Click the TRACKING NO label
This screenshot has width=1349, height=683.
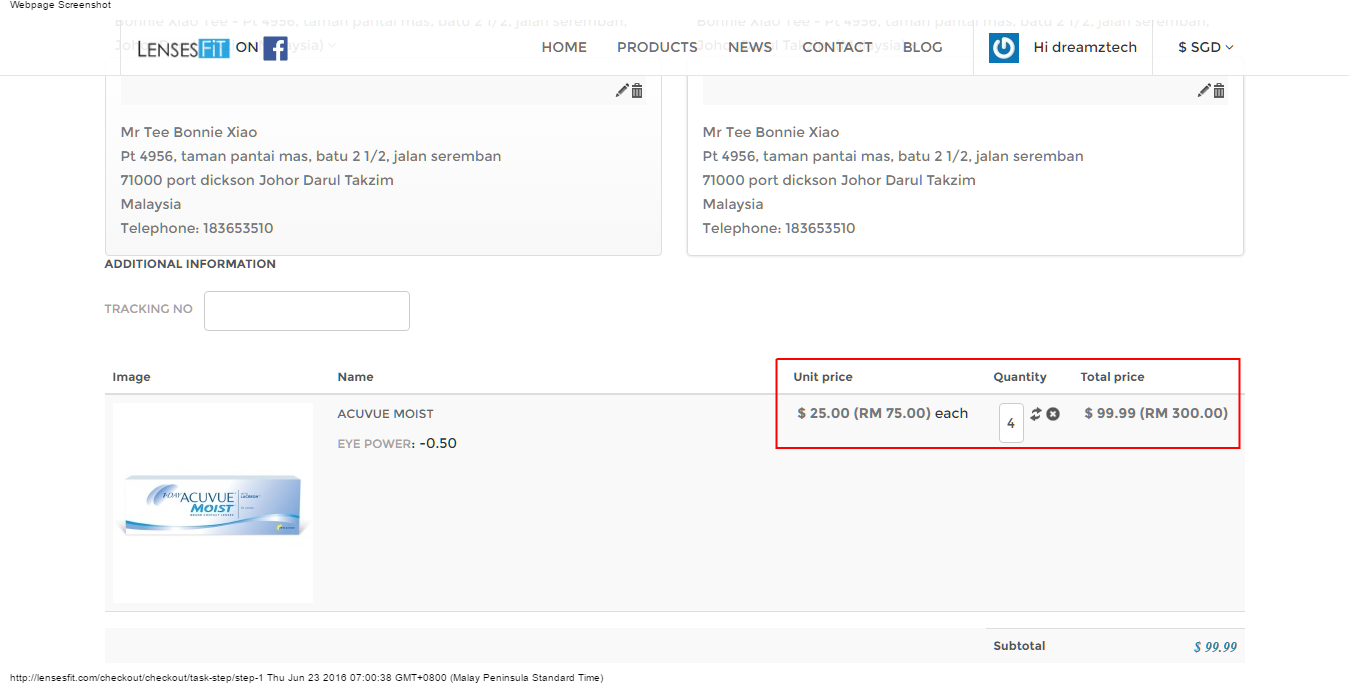tap(148, 309)
